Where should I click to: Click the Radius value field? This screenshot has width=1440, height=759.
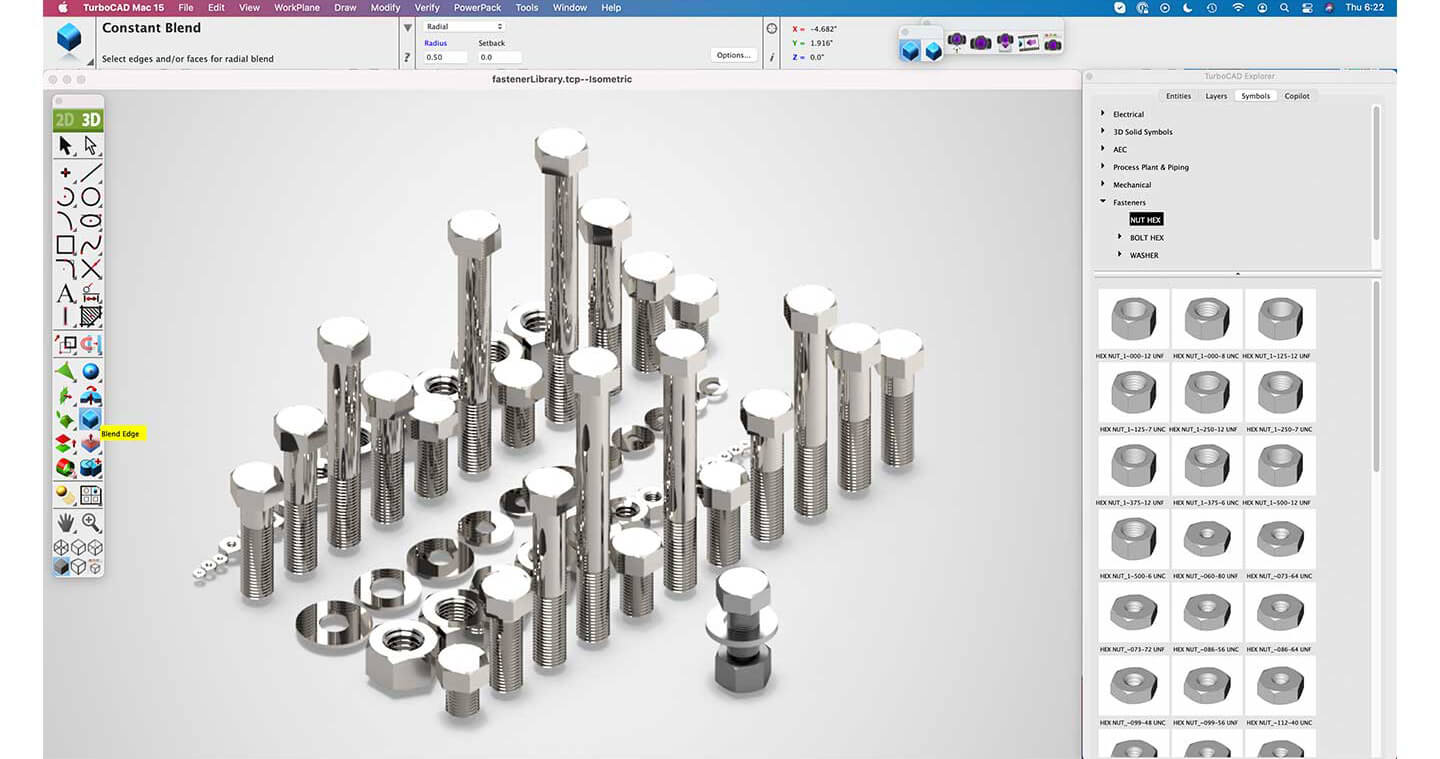coord(445,57)
